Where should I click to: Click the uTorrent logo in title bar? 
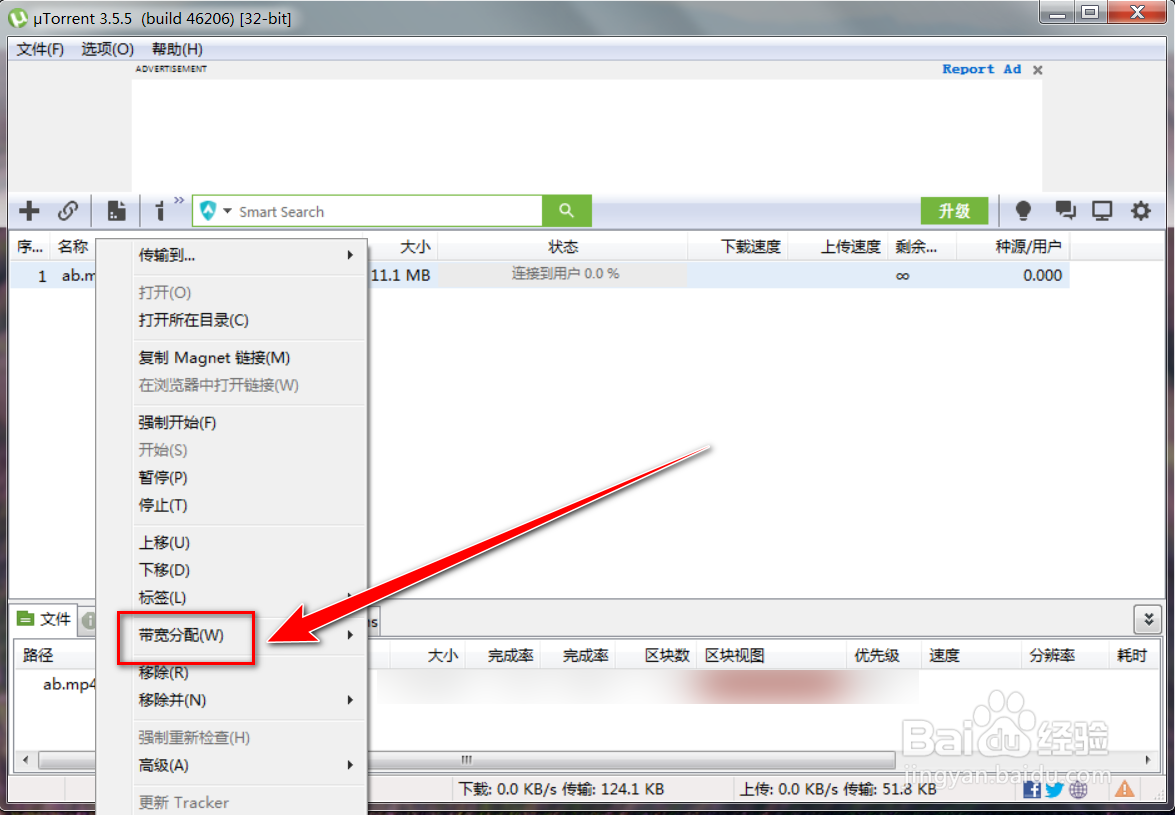19,17
